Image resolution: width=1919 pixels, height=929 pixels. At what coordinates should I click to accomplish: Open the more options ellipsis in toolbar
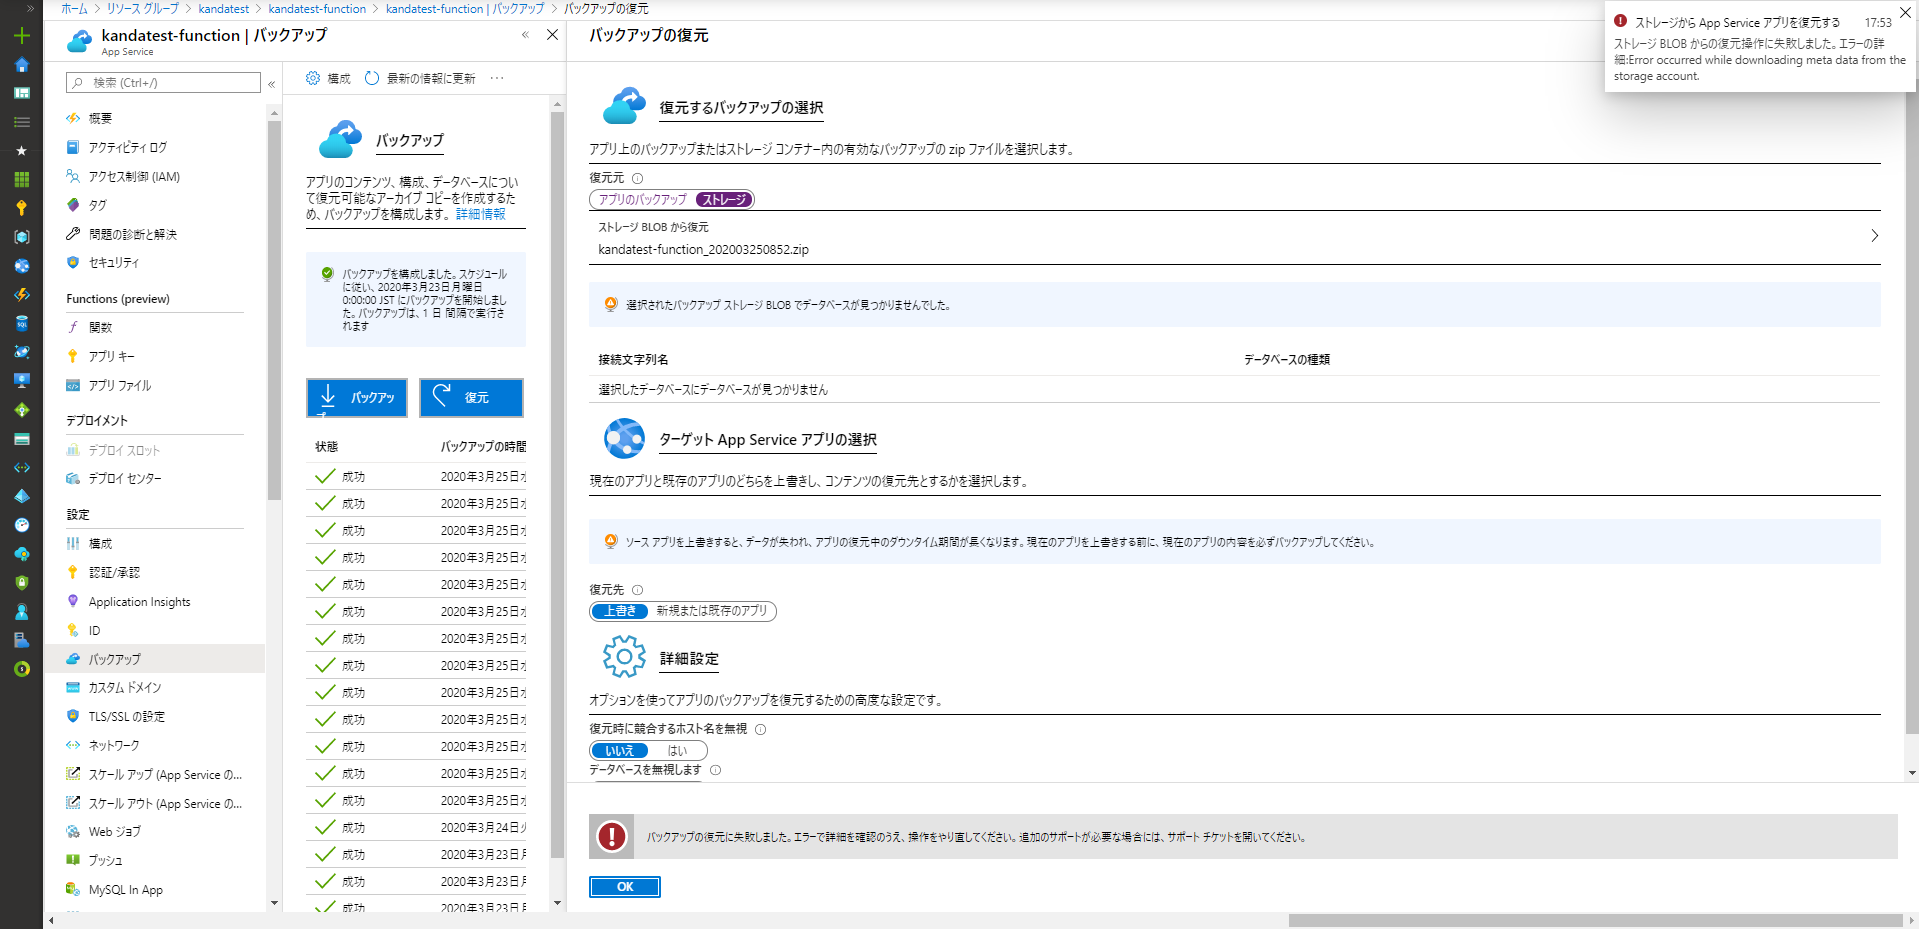tap(497, 78)
